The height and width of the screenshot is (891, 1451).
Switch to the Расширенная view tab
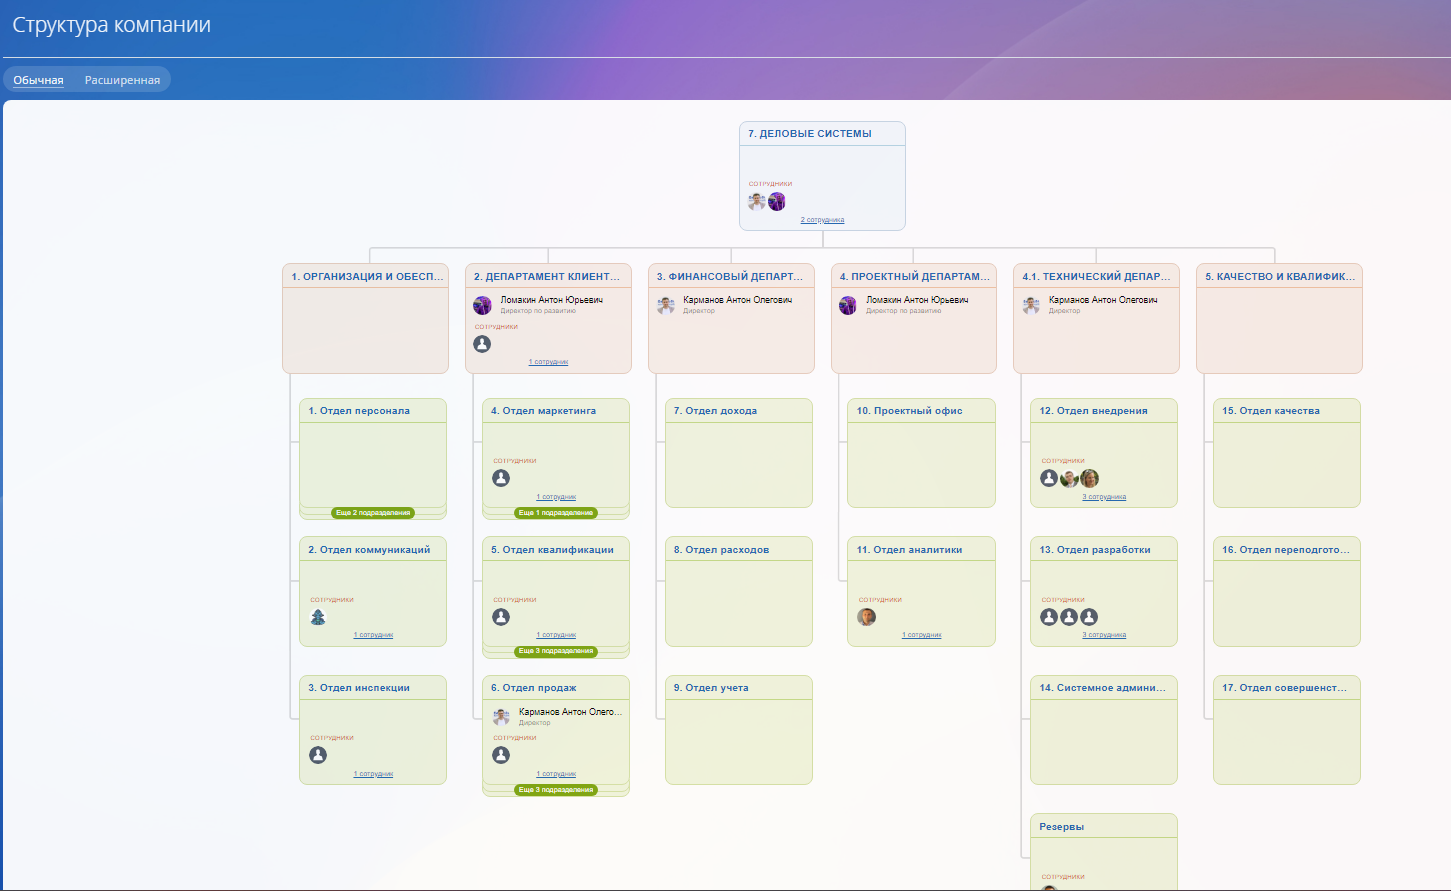(122, 80)
